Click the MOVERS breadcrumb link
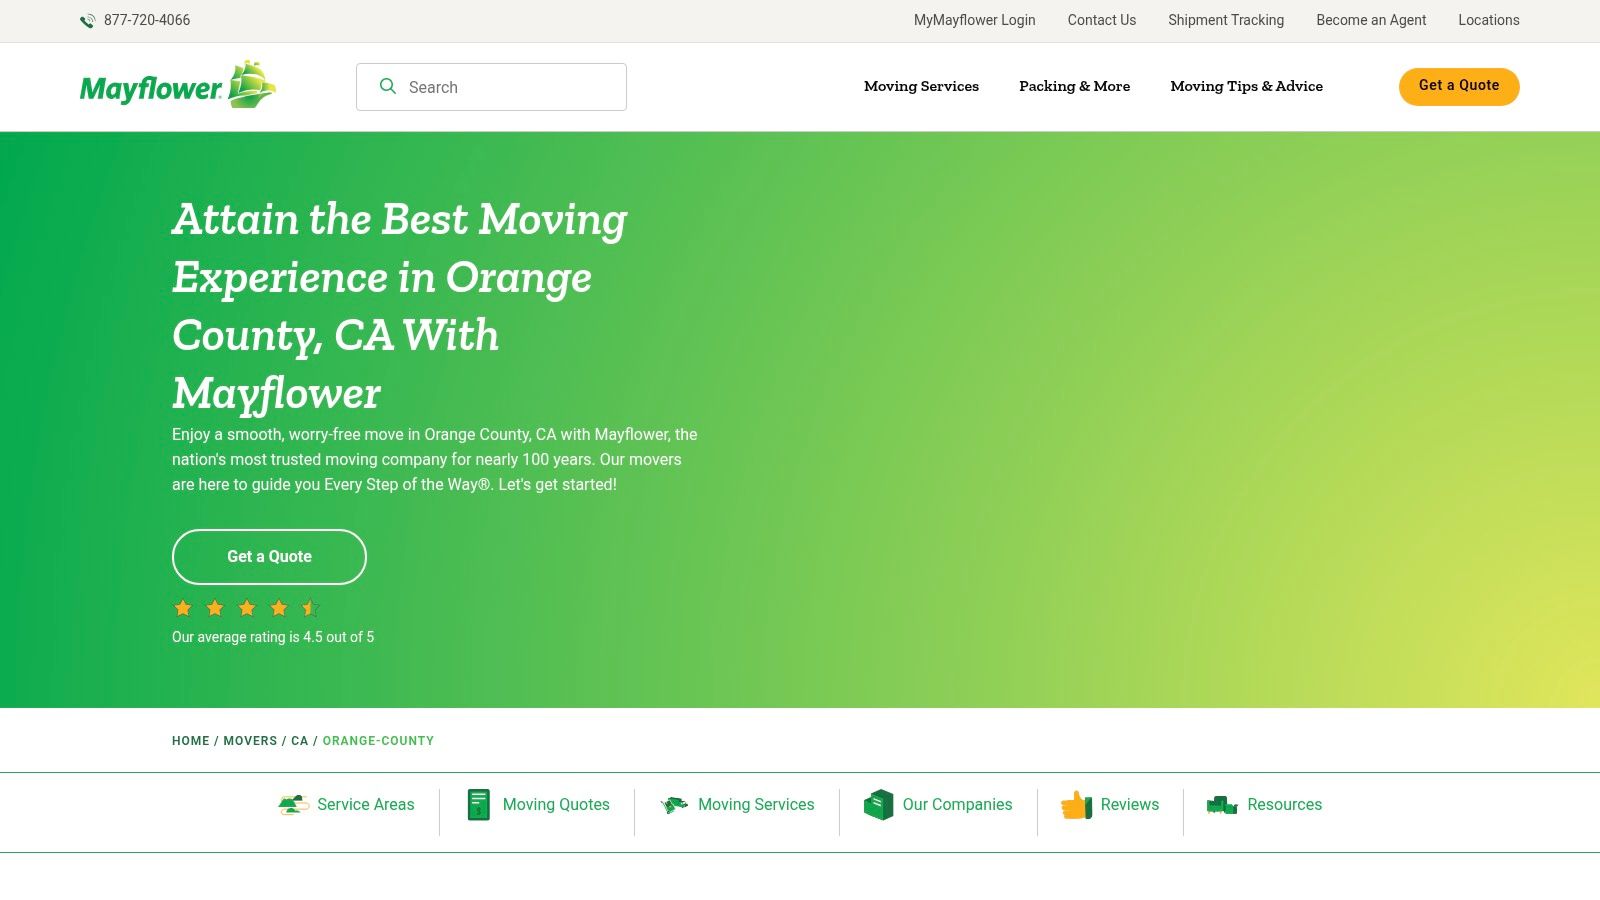 pyautogui.click(x=250, y=741)
